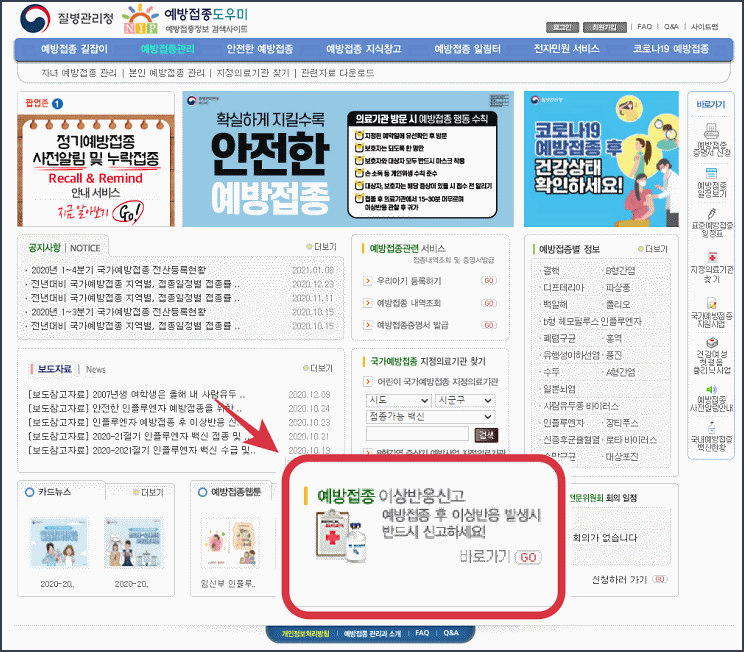This screenshot has height=652, width=744.
Task: Click the clinic search text field
Action: coord(417,434)
